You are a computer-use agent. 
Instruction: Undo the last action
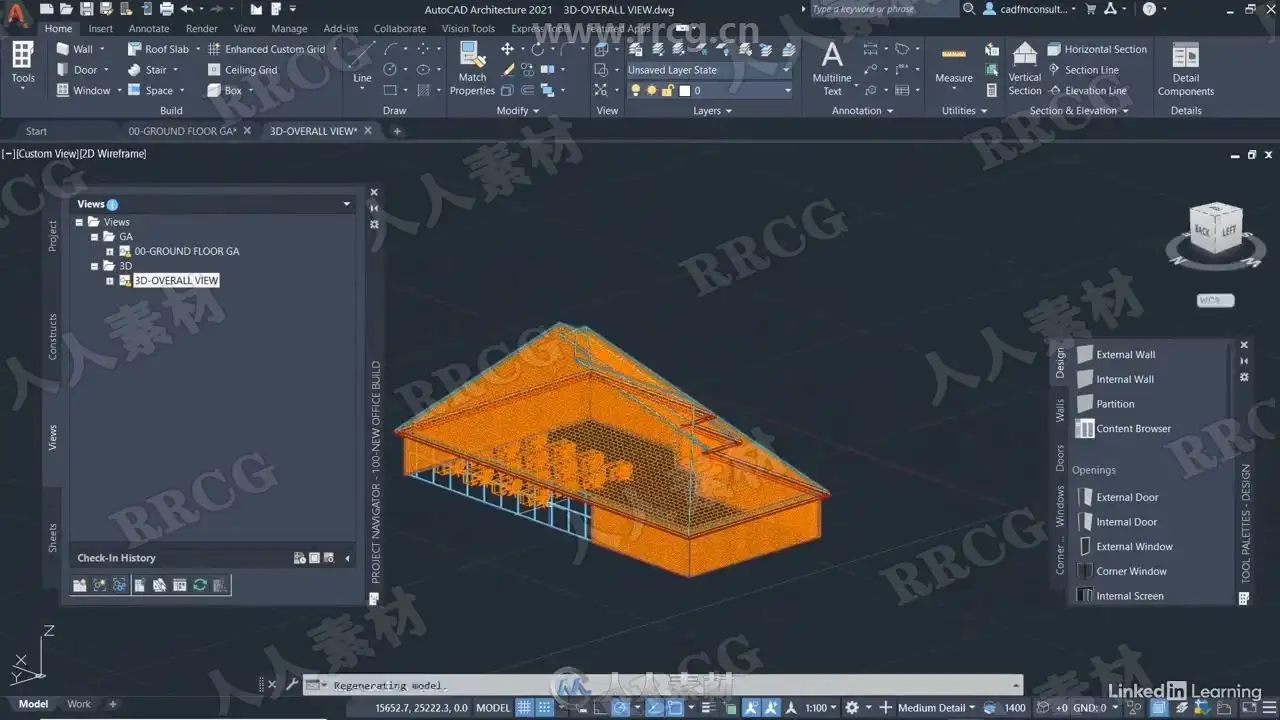click(187, 9)
